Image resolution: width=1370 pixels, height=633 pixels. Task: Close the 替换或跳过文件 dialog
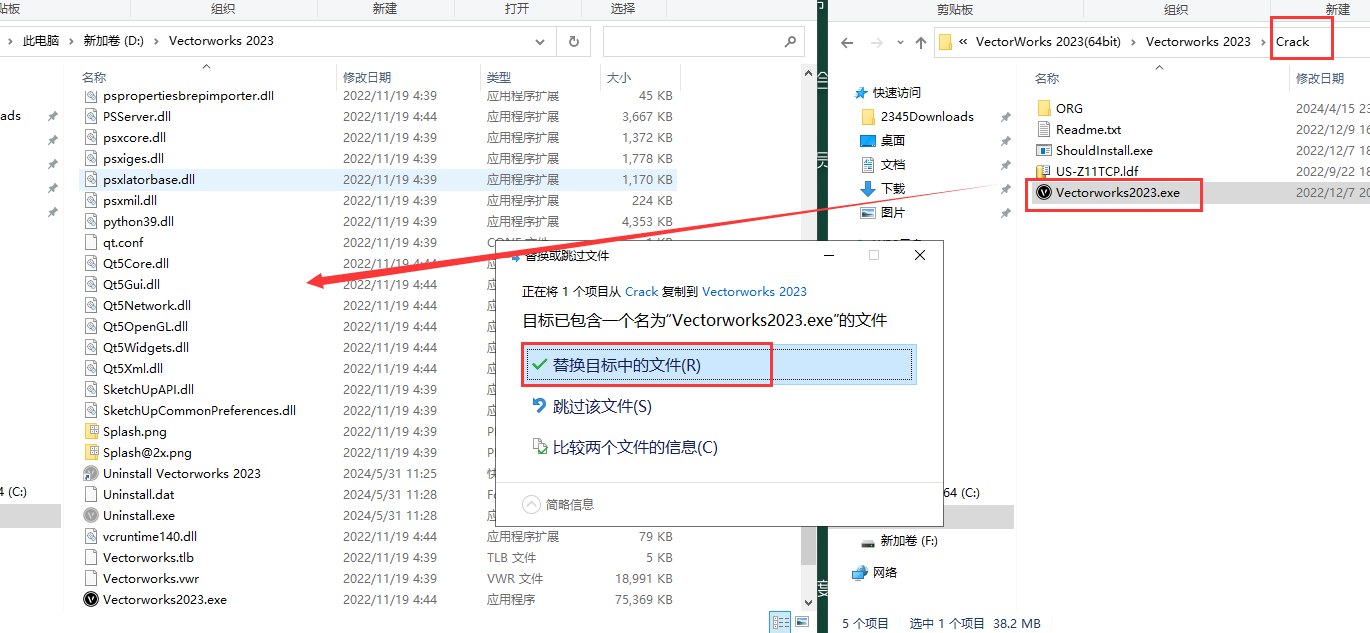920,256
